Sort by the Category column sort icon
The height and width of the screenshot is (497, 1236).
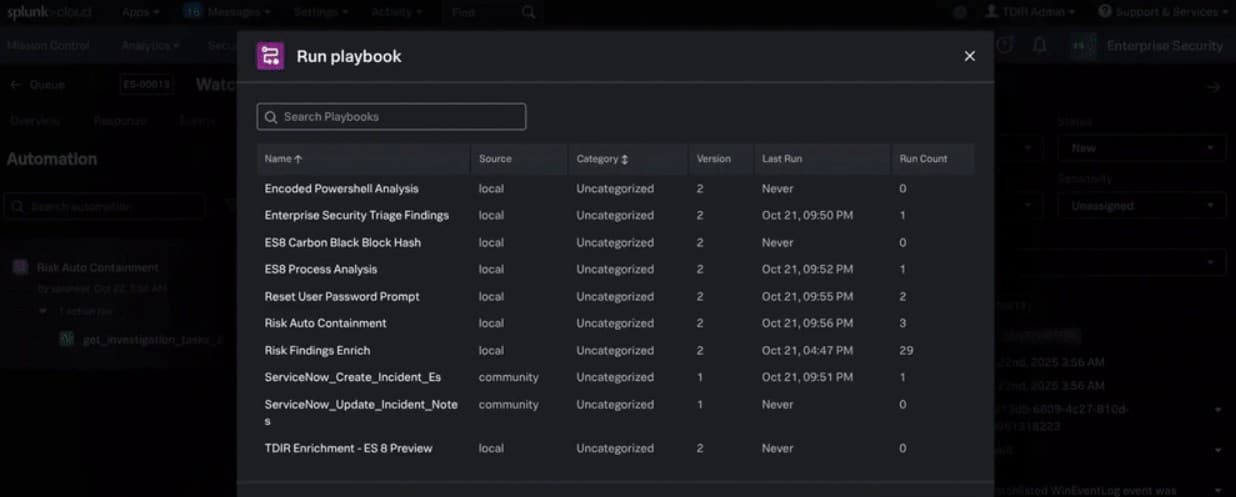click(x=624, y=159)
